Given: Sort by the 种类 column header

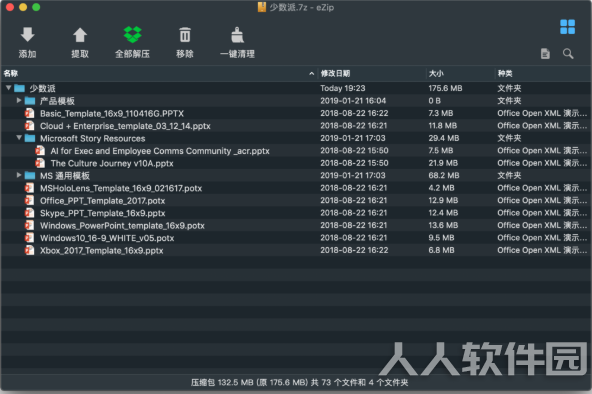Looking at the screenshot, I should (543, 73).
